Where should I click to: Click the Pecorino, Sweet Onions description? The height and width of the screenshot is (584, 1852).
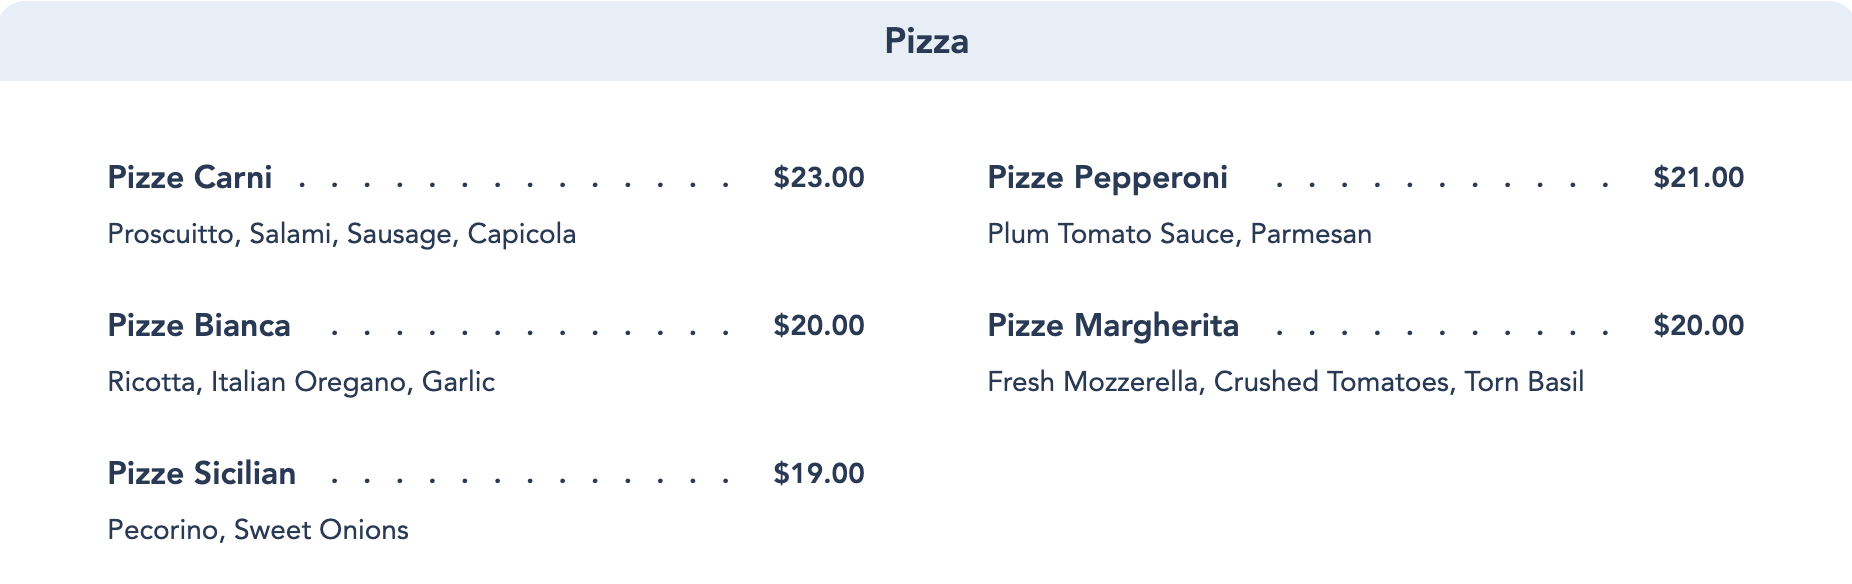pos(258,530)
